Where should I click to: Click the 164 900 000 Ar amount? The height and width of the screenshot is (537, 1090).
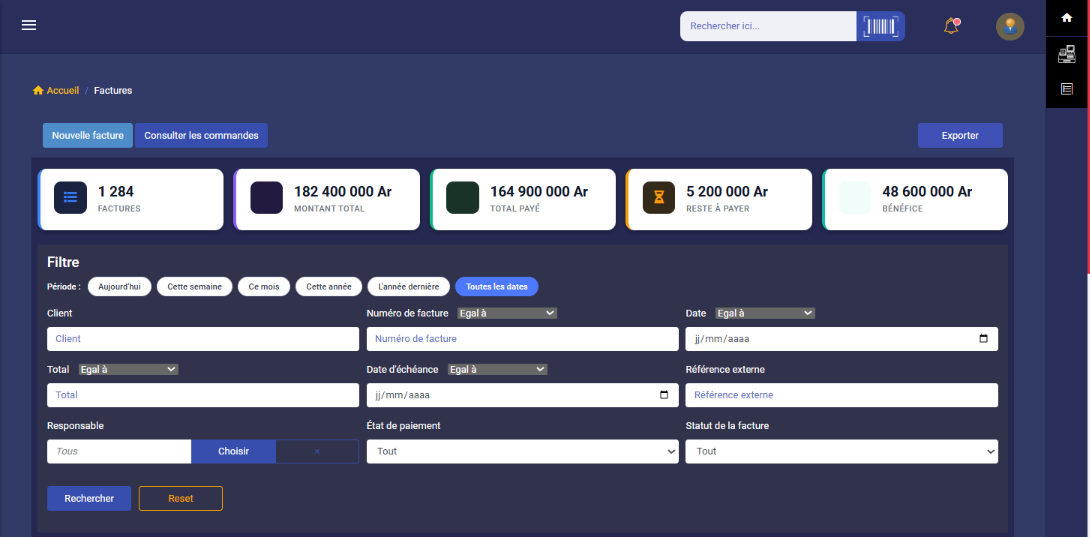pos(539,192)
